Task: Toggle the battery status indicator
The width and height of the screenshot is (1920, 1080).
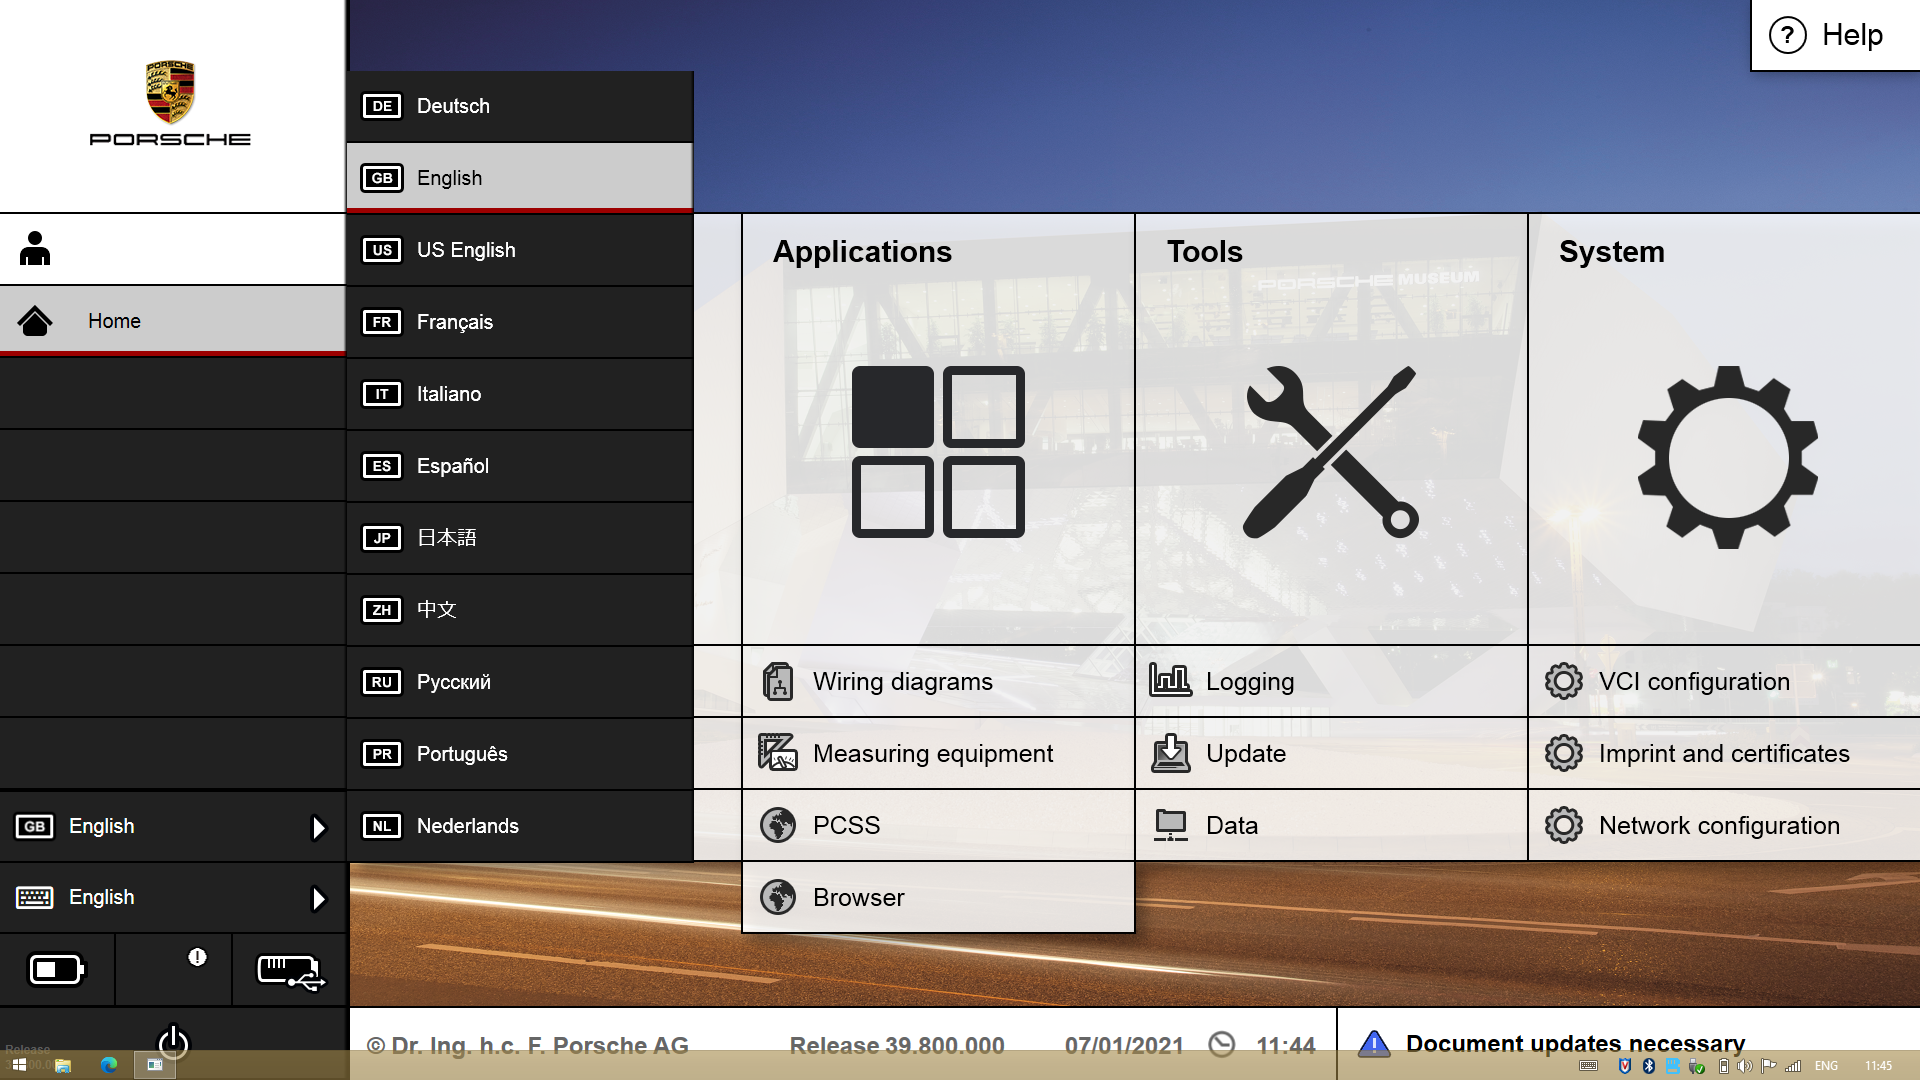Action: coord(57,969)
